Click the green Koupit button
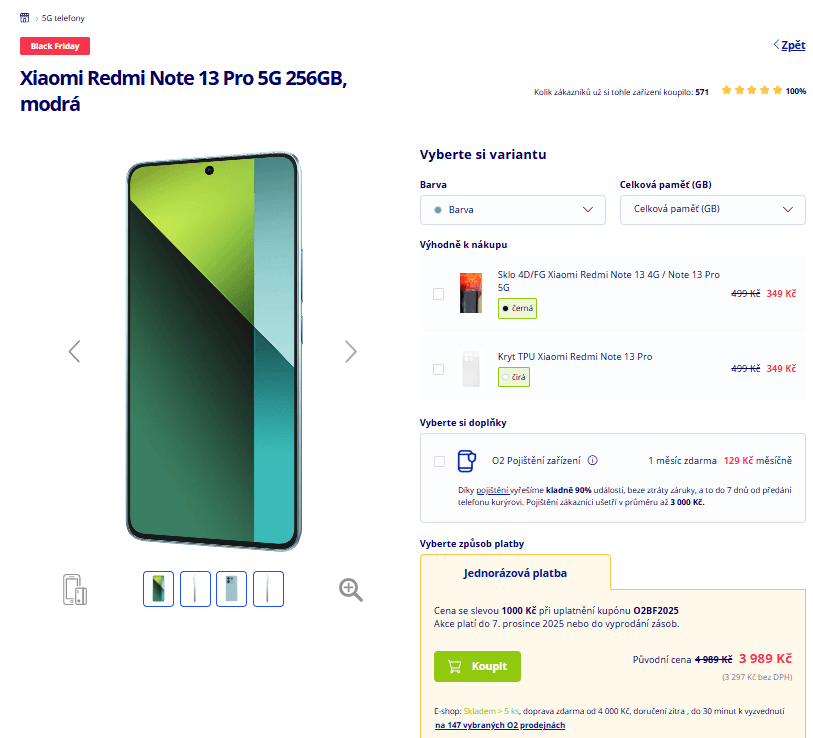 [477, 666]
